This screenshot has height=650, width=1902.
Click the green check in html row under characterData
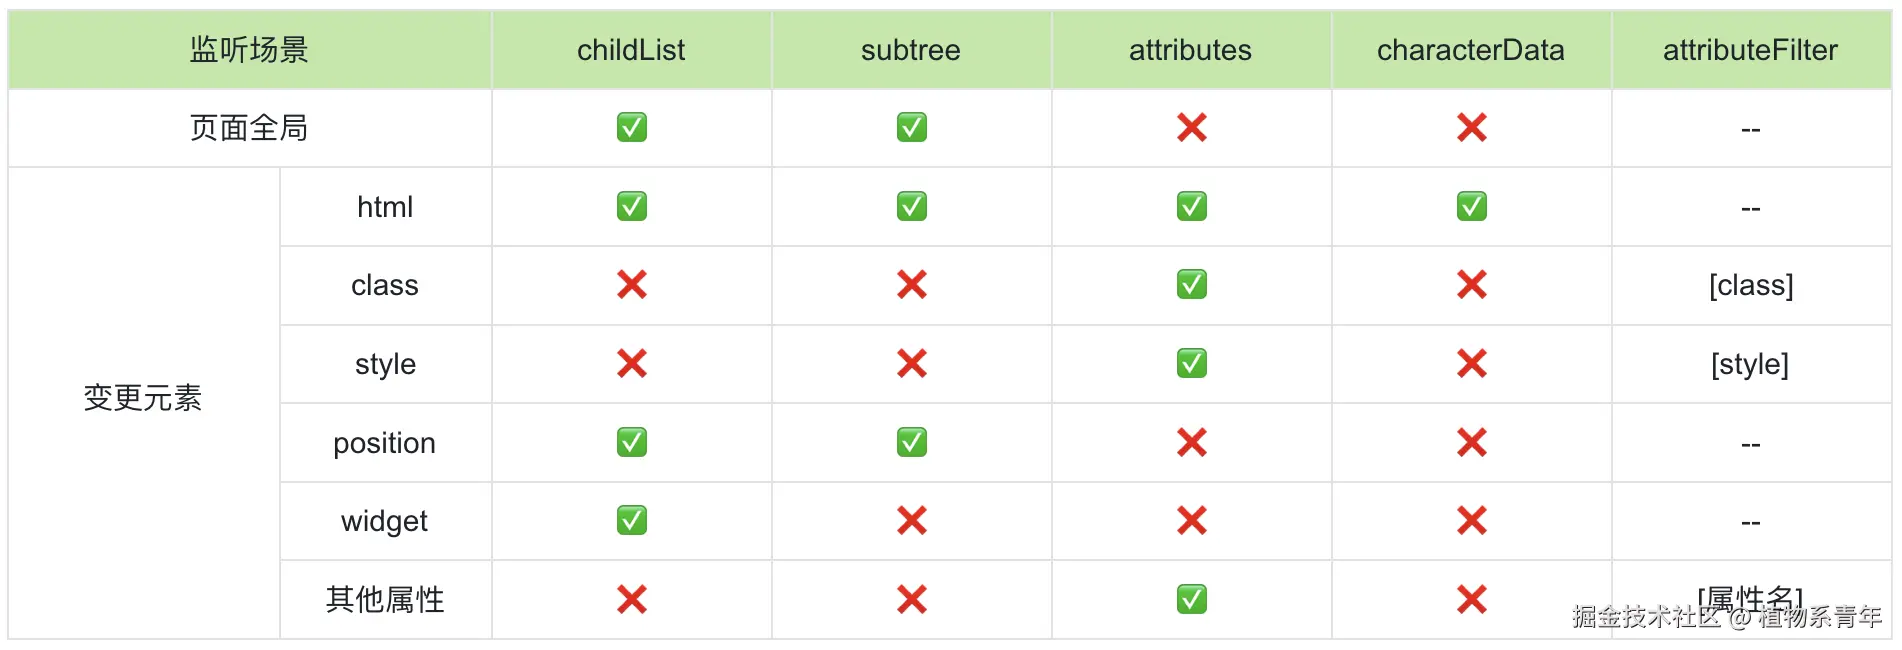click(1471, 206)
